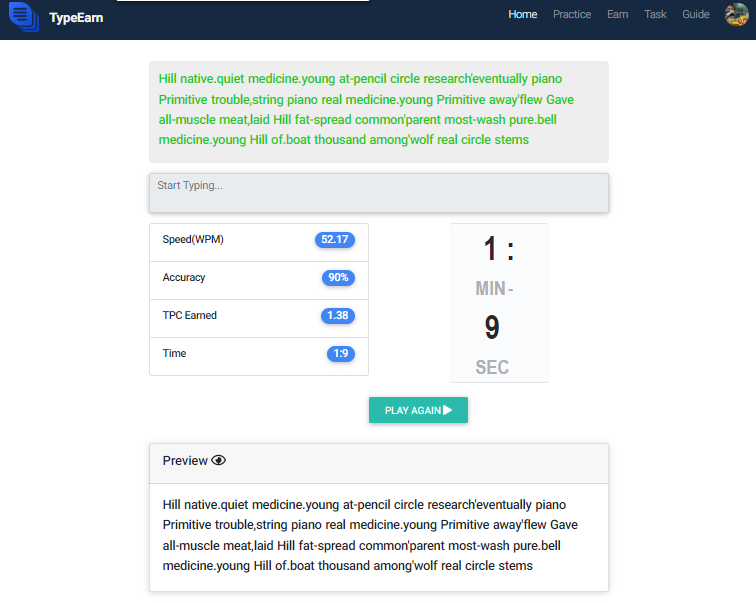Click the timer seconds display

492,328
